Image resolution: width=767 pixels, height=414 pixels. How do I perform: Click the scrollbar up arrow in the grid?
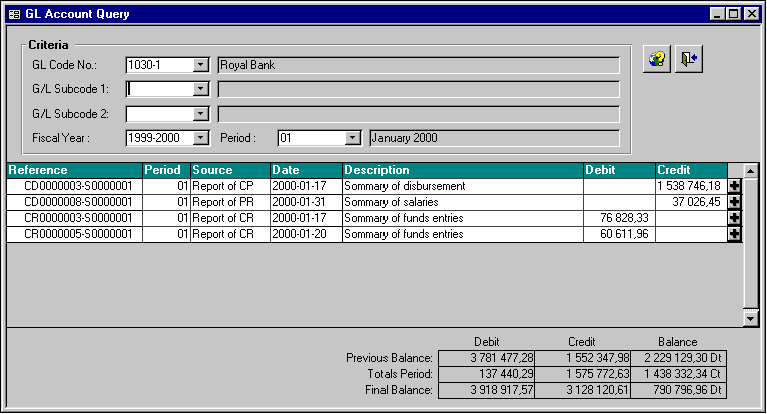coord(751,171)
